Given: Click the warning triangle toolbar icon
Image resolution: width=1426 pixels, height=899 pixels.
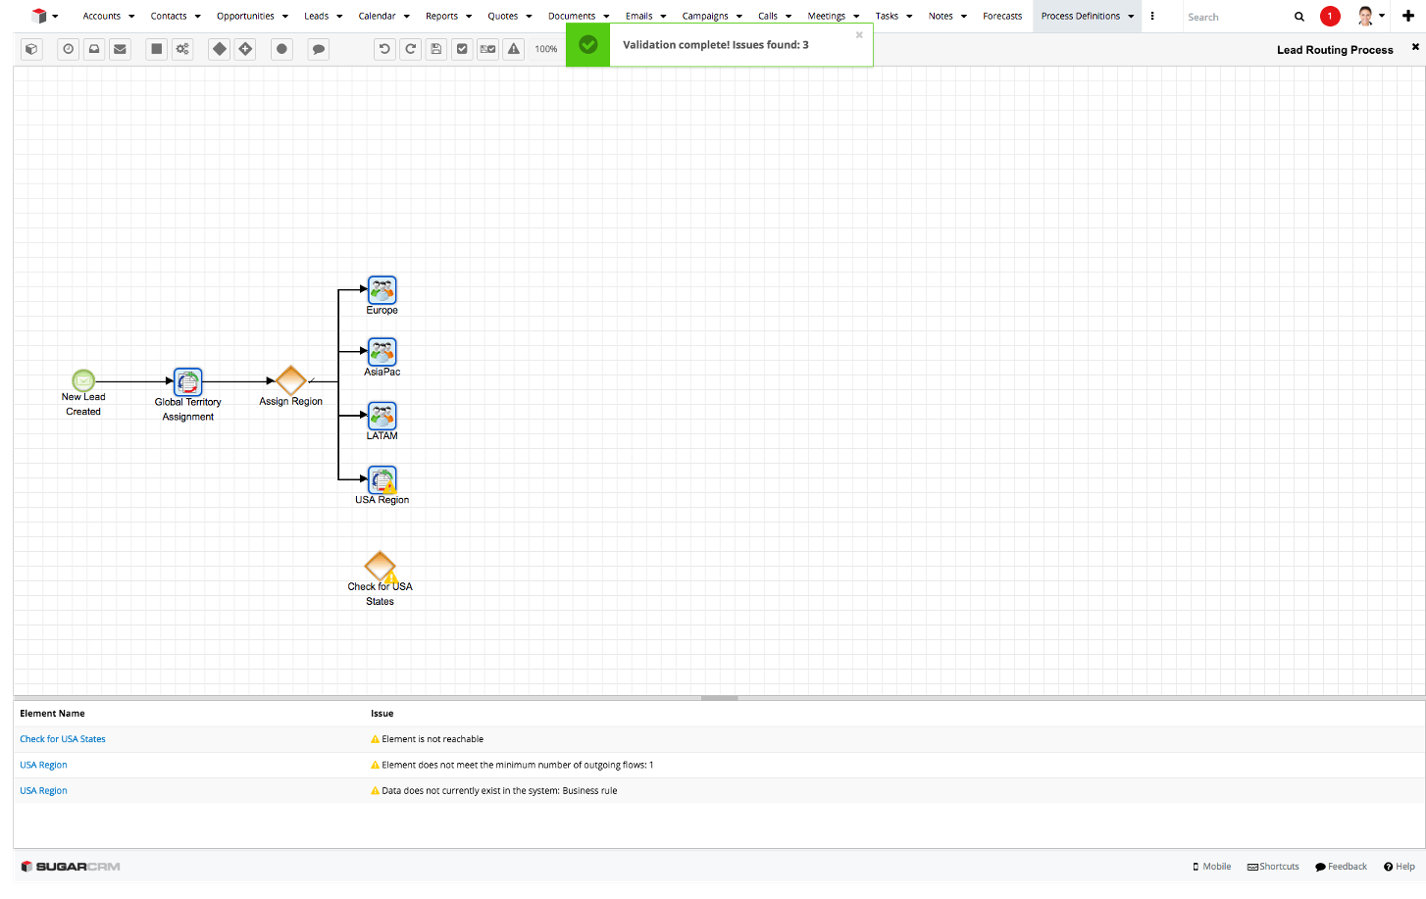Looking at the screenshot, I should point(513,49).
